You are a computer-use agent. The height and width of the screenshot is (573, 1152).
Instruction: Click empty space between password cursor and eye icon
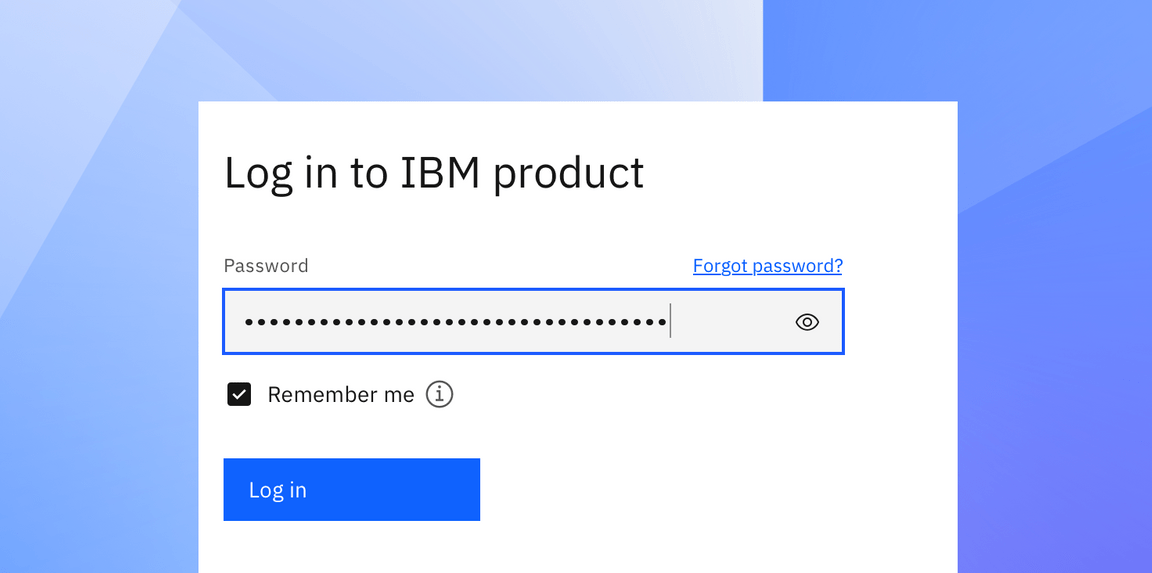tap(731, 322)
